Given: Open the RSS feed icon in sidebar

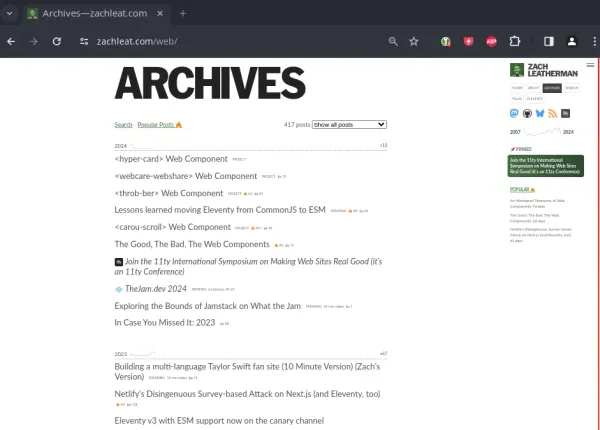Looking at the screenshot, I should pos(553,113).
